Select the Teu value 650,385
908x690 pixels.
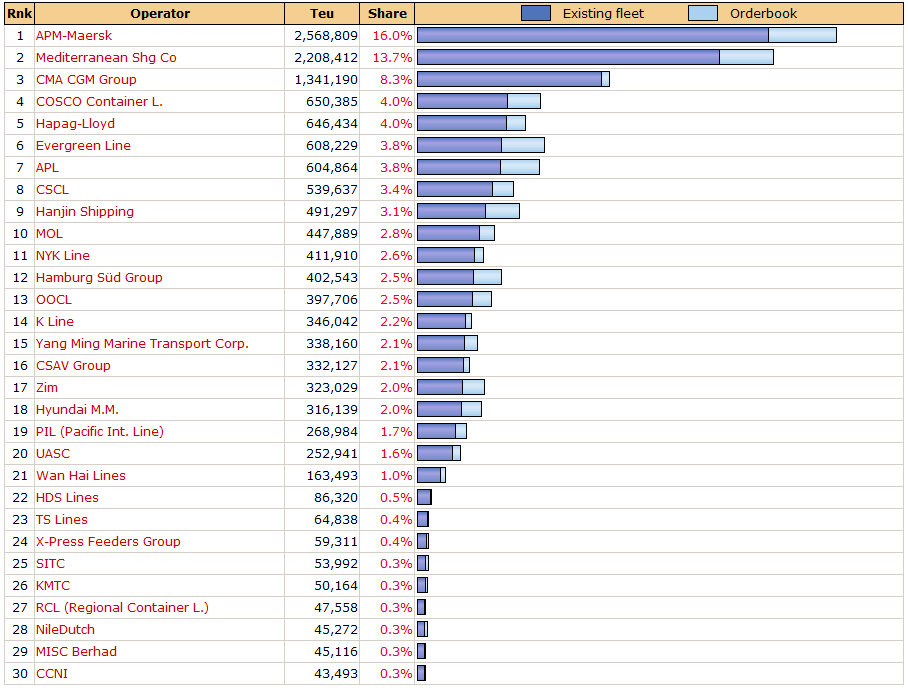[x=332, y=102]
